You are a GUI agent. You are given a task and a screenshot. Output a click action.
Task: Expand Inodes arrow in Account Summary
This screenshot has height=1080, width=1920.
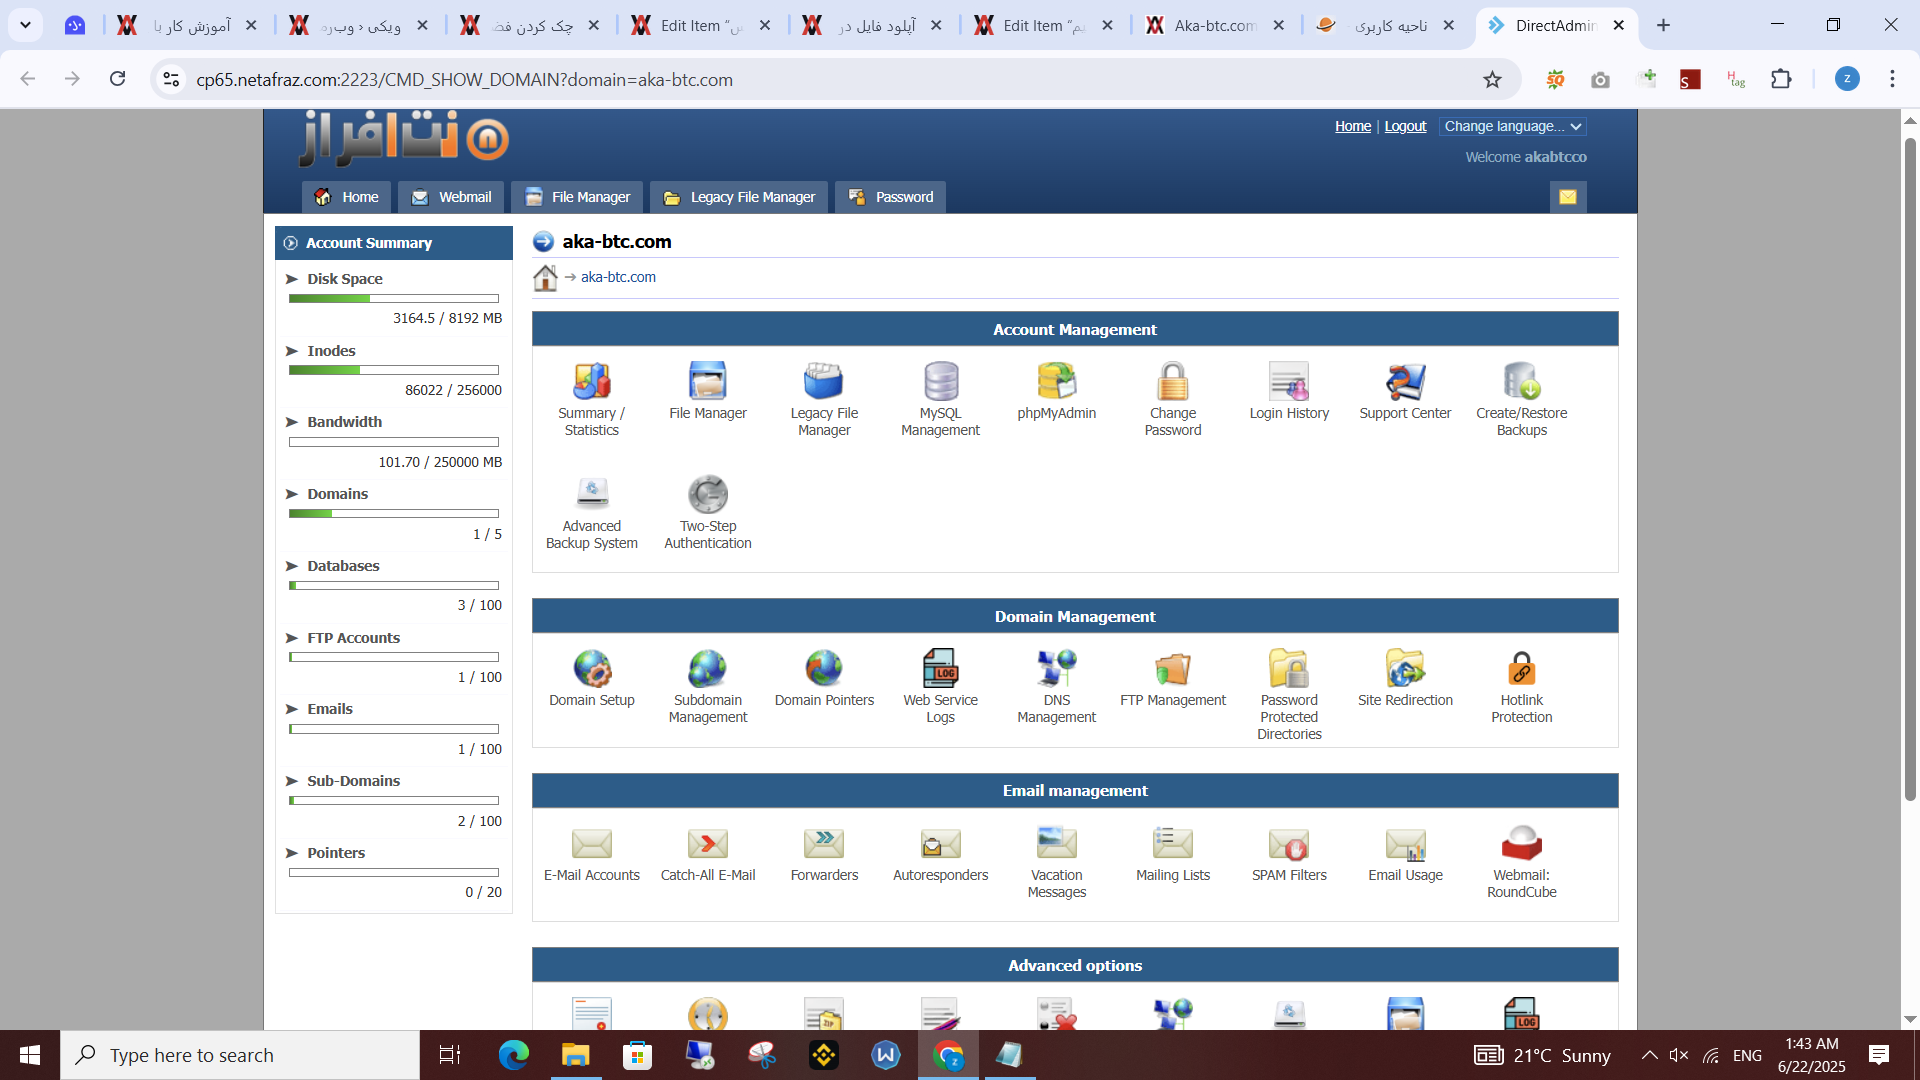point(292,351)
